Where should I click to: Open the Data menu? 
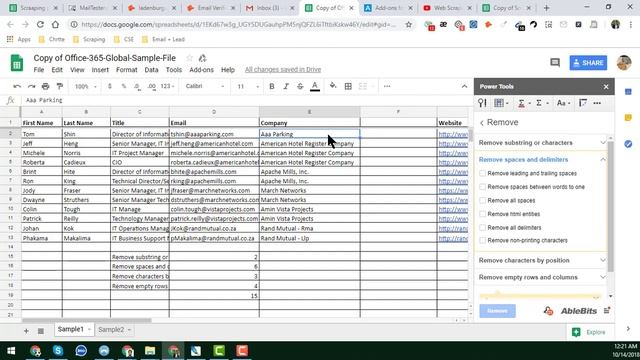pyautogui.click(x=151, y=70)
